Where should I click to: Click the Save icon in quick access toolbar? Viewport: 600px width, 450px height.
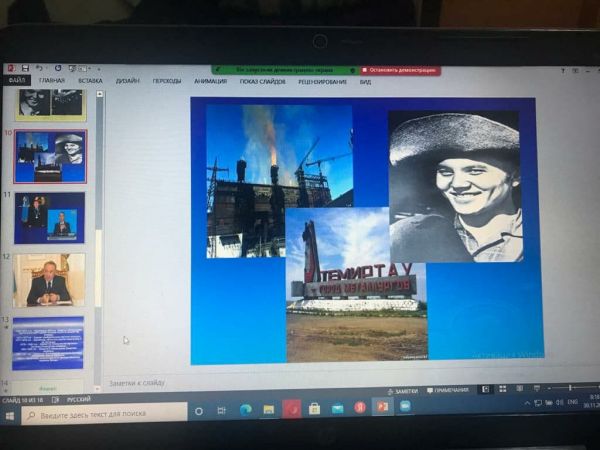click(x=25, y=68)
